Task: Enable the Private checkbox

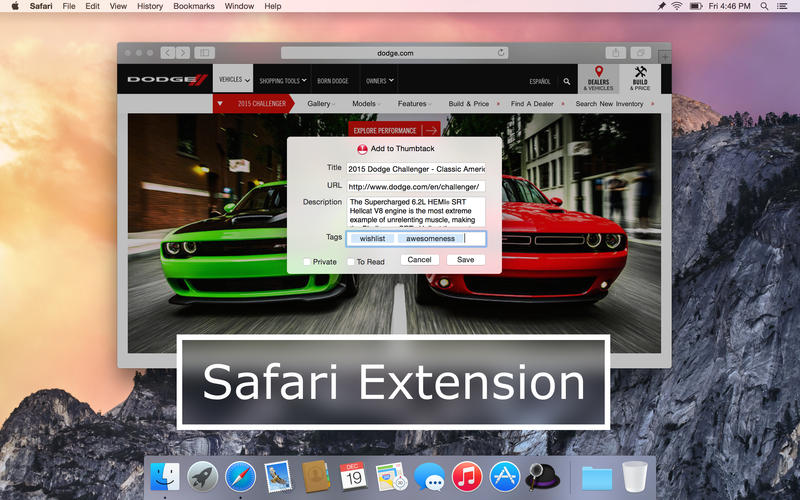Action: (x=307, y=262)
